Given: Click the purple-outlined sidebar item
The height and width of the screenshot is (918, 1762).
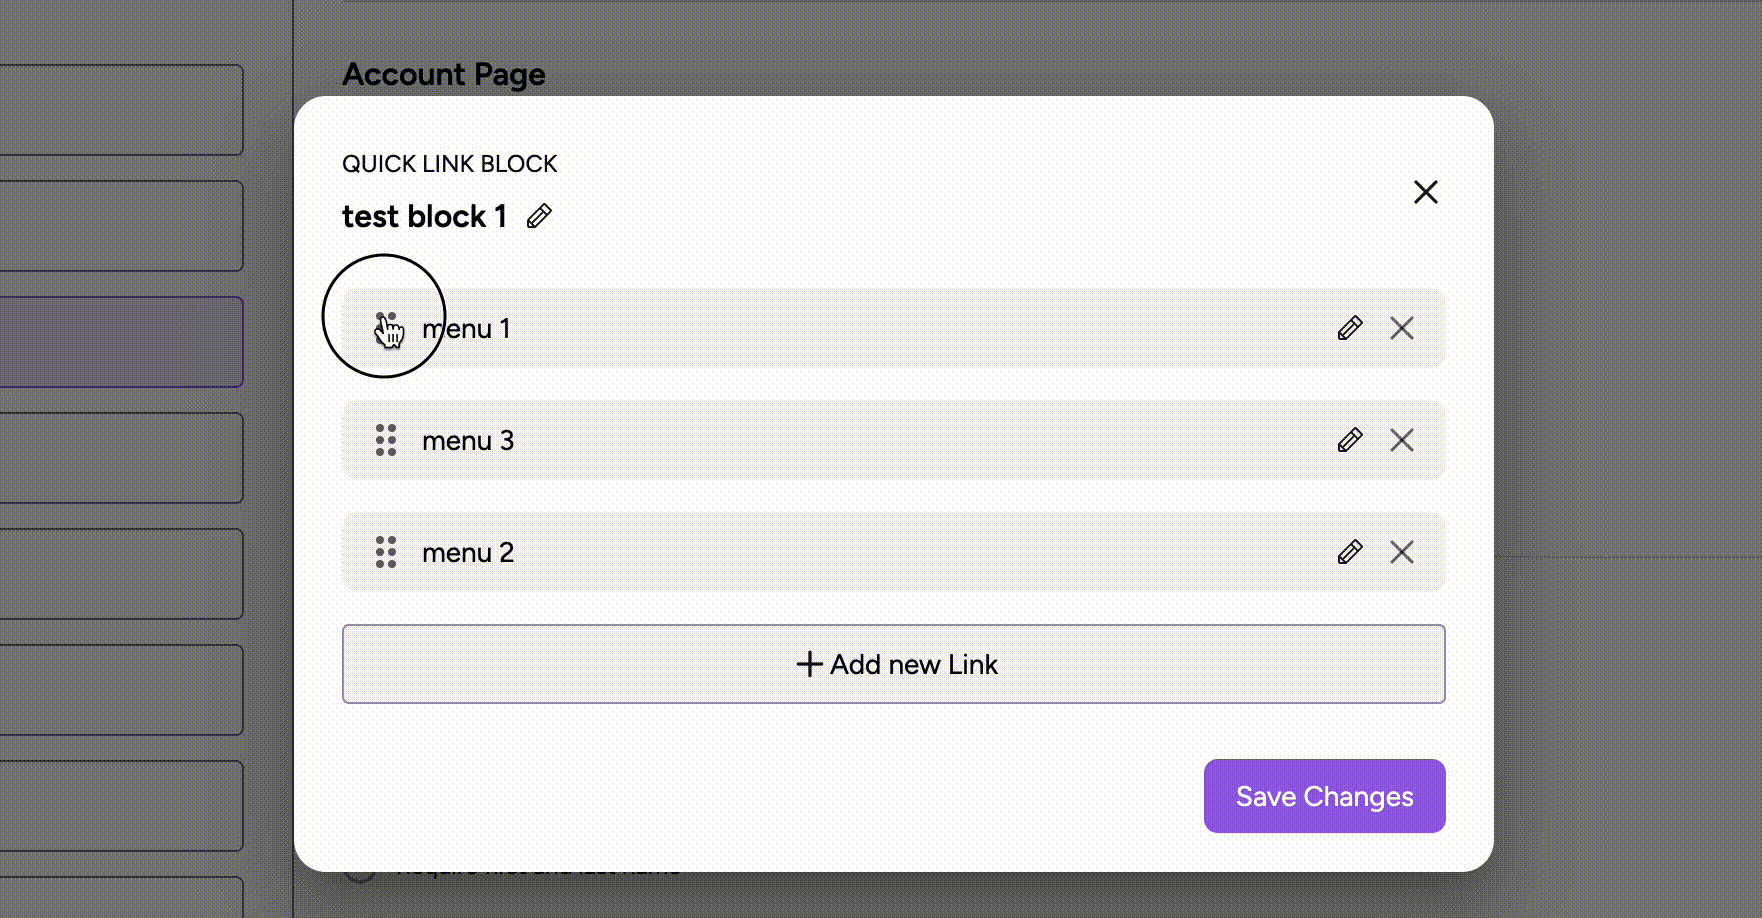Looking at the screenshot, I should click(x=120, y=342).
